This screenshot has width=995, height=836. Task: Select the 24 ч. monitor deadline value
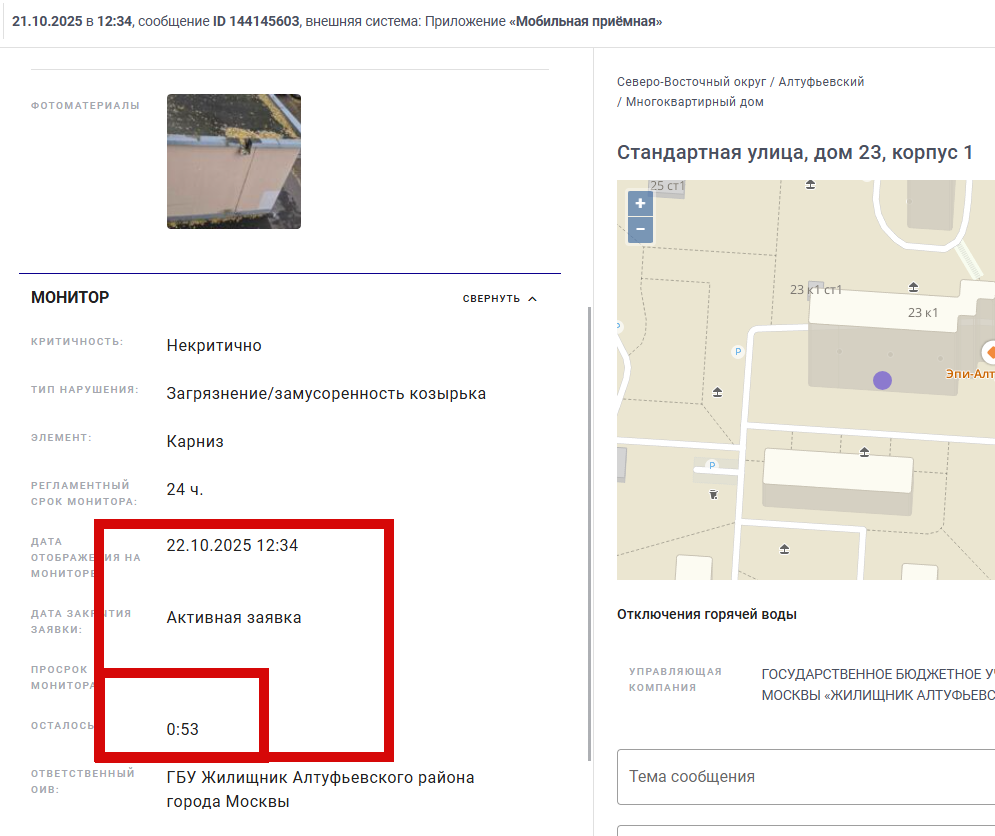coord(185,489)
